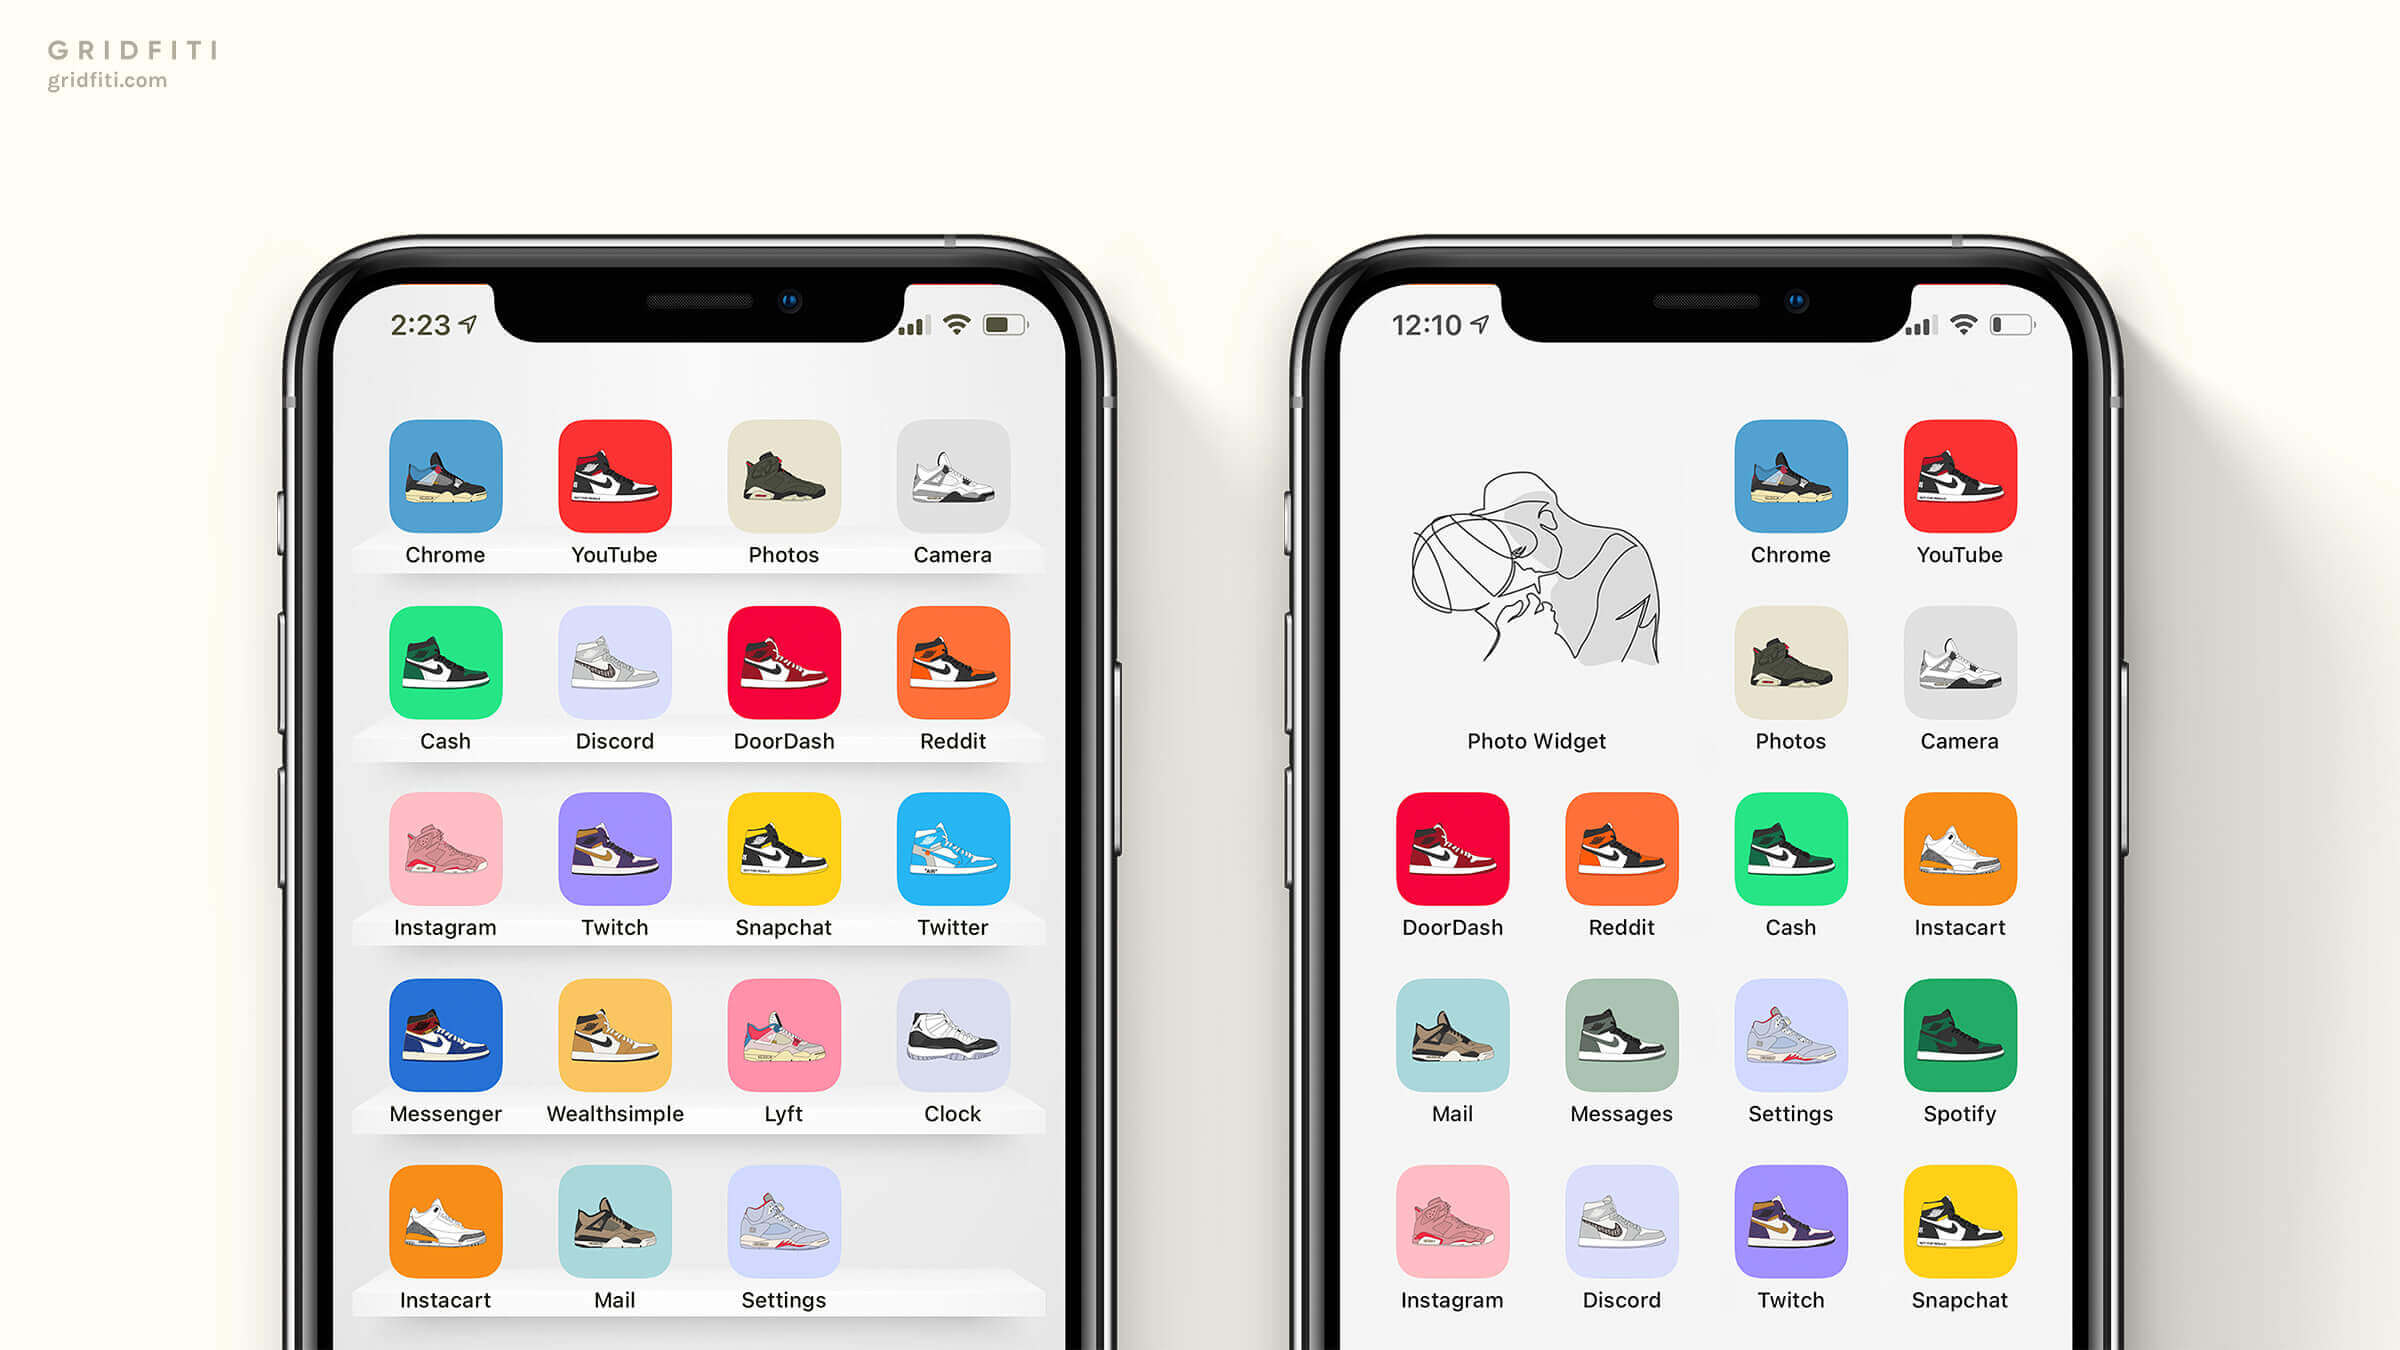Open Instagram with pink sneaker icon
The height and width of the screenshot is (1350, 2400).
click(445, 847)
